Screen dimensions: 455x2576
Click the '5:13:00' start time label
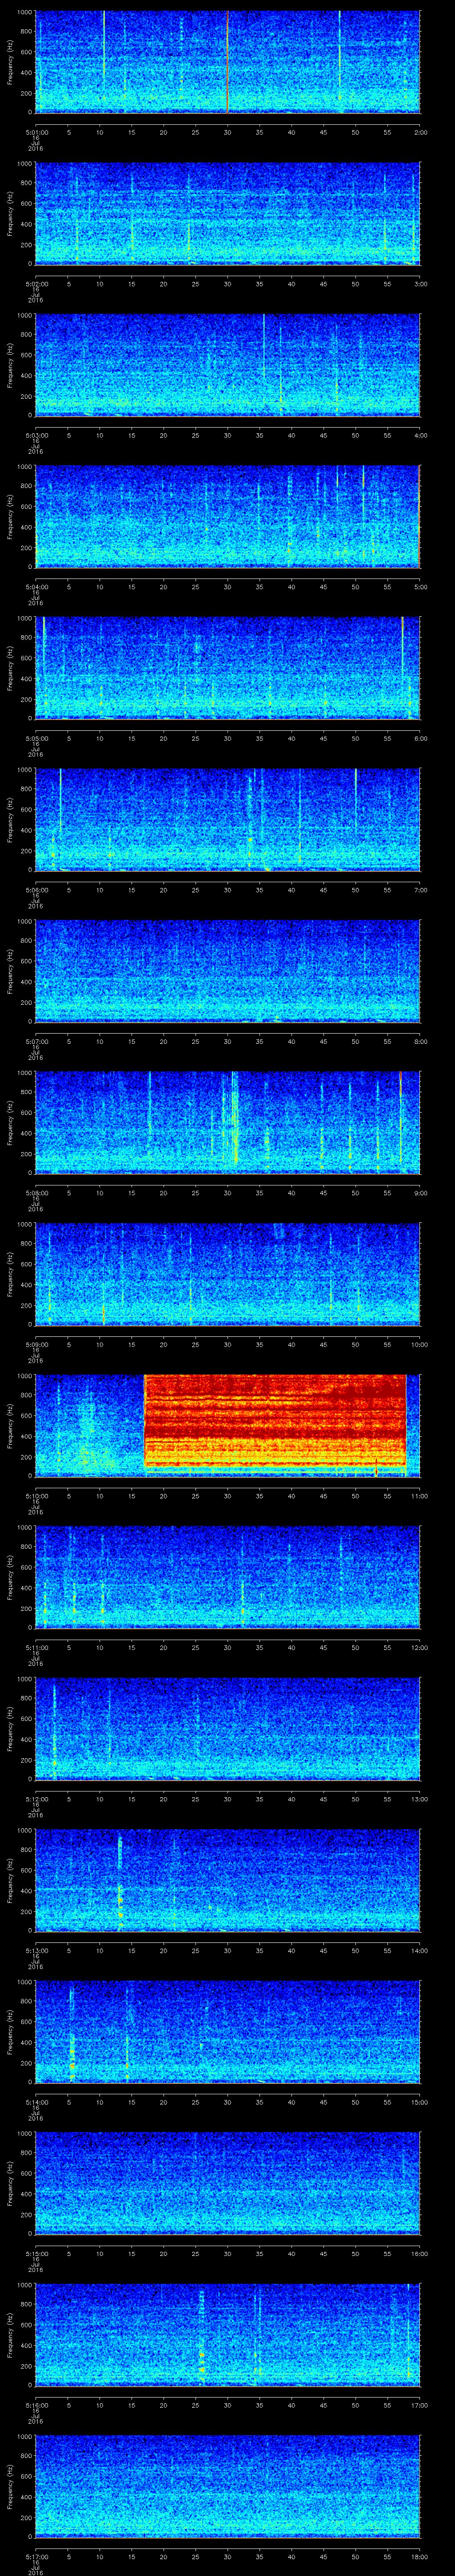pyautogui.click(x=36, y=1950)
